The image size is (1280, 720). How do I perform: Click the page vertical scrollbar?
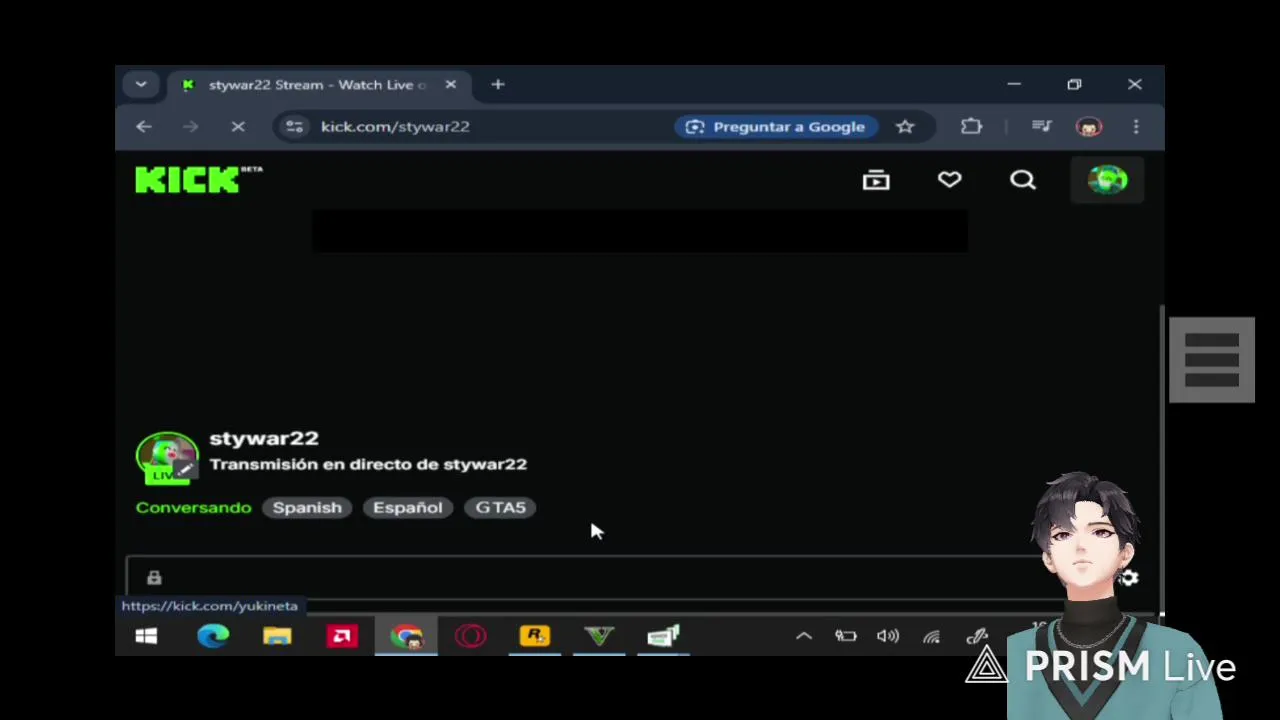(x=1160, y=459)
